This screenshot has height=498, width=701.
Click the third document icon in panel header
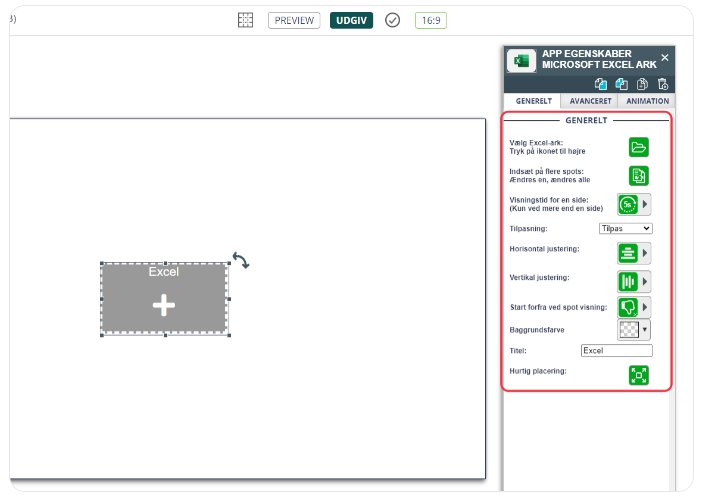click(642, 84)
